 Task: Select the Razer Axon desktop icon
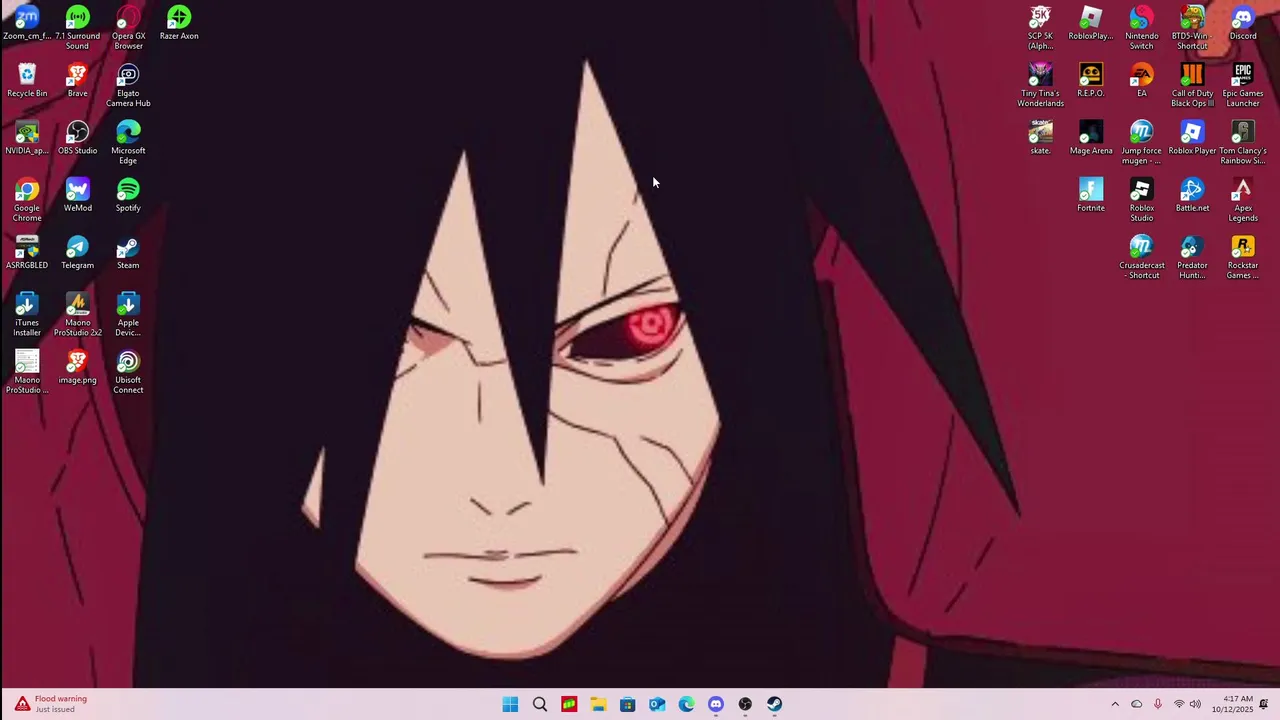[x=179, y=24]
